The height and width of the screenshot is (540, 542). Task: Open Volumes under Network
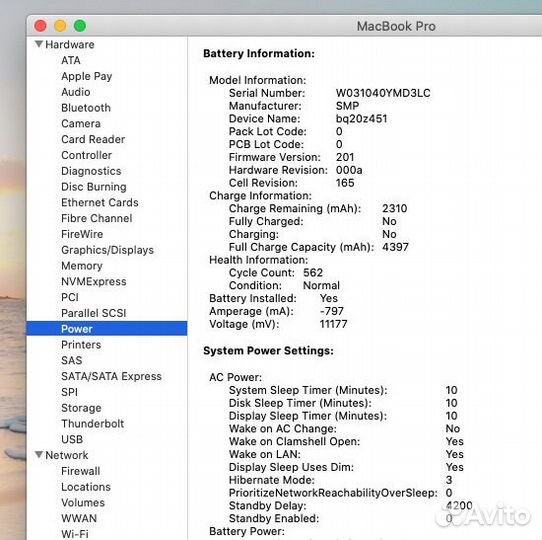click(83, 503)
